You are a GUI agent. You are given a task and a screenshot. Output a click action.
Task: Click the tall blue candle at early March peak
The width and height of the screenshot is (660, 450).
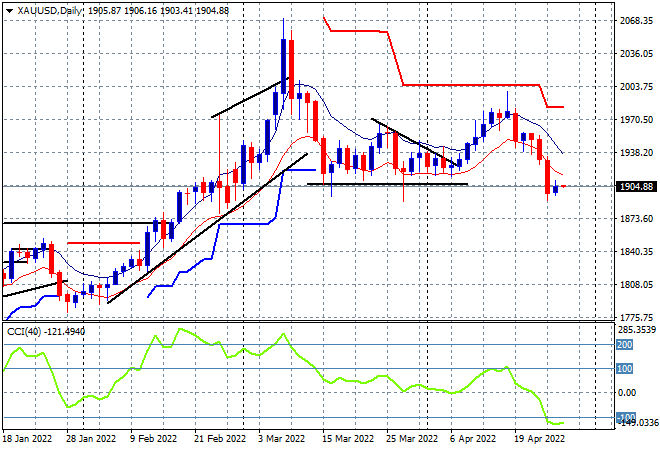283,67
